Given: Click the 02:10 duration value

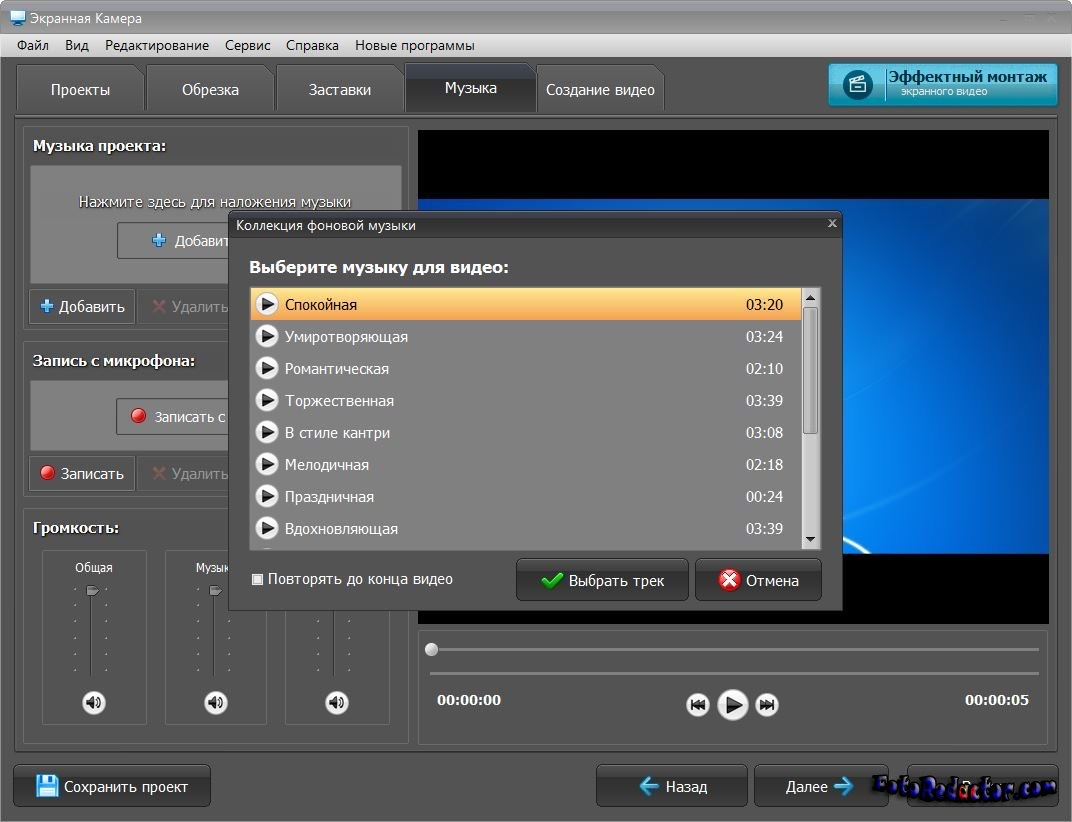Looking at the screenshot, I should pyautogui.click(x=764, y=369).
